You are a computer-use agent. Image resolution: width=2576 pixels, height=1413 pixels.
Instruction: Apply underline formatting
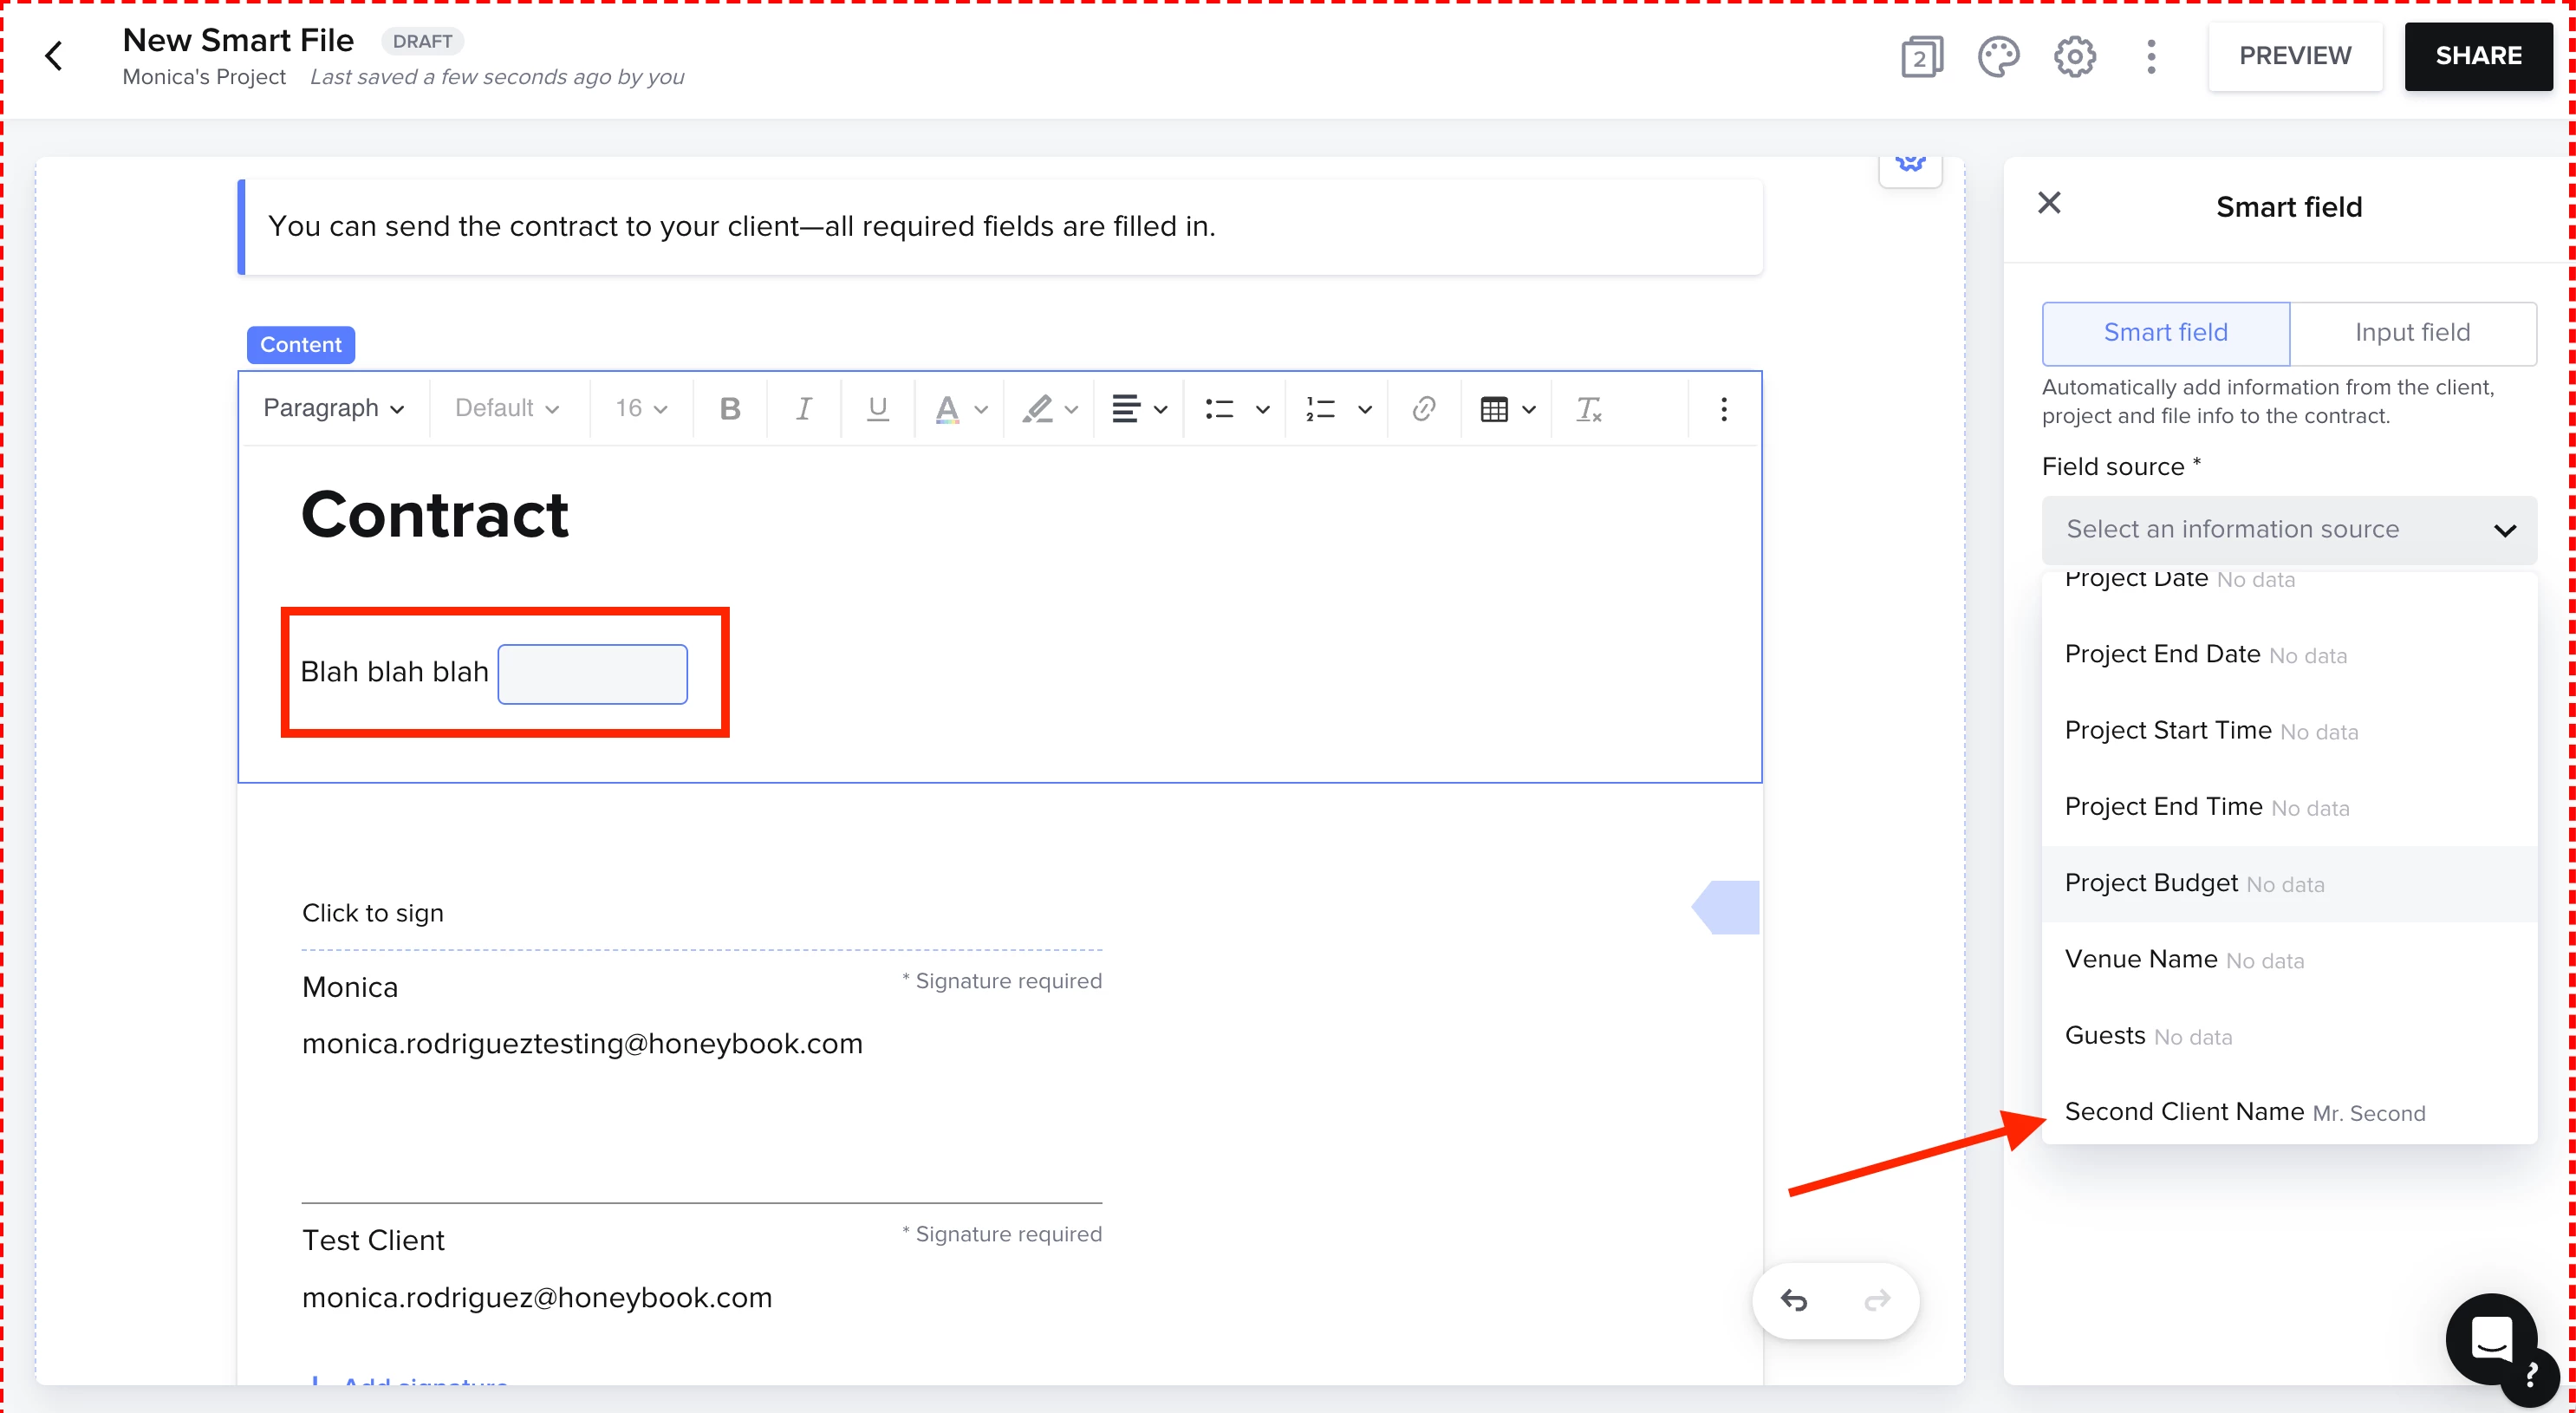877,409
